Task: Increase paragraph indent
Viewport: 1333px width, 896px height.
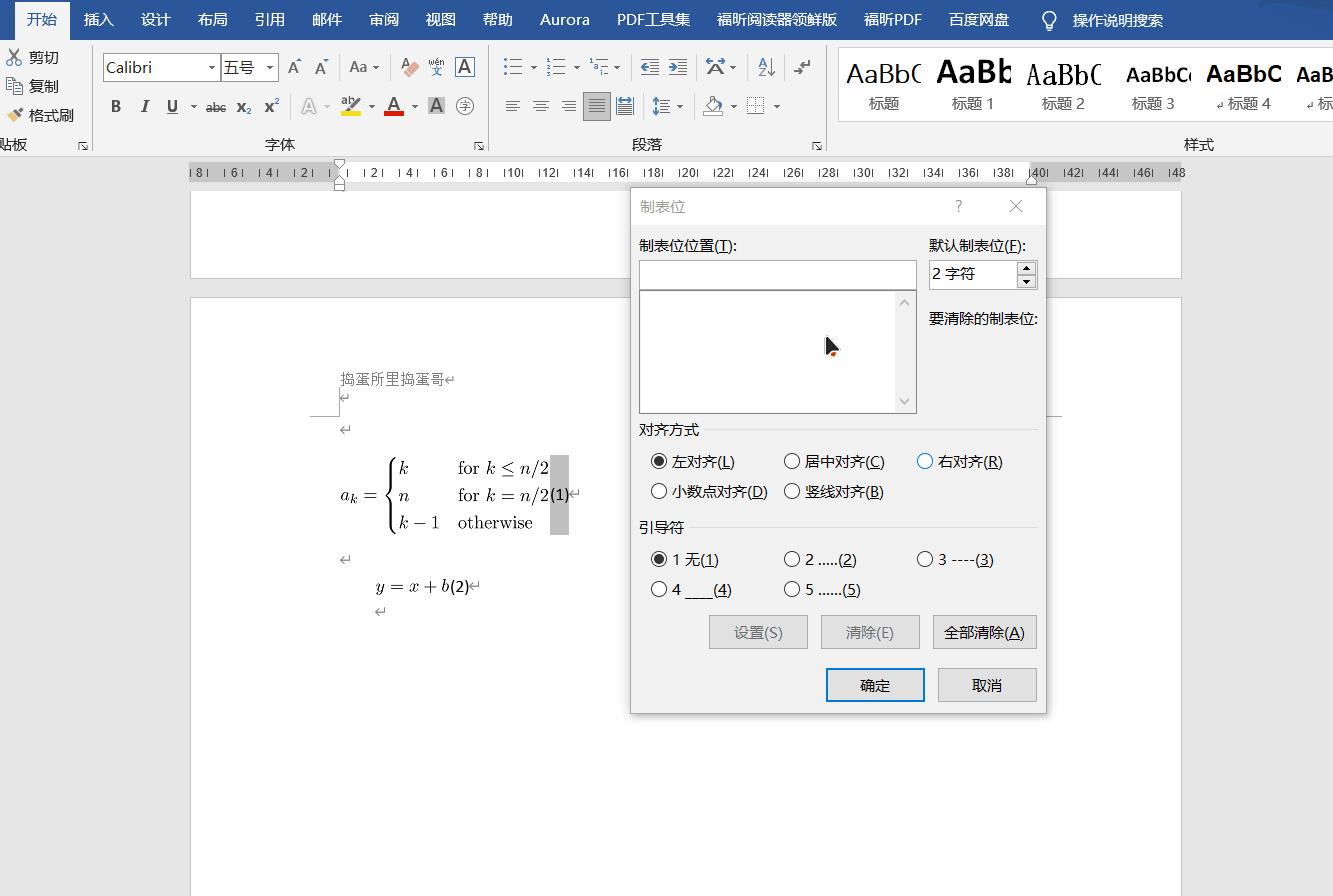Action: click(678, 67)
